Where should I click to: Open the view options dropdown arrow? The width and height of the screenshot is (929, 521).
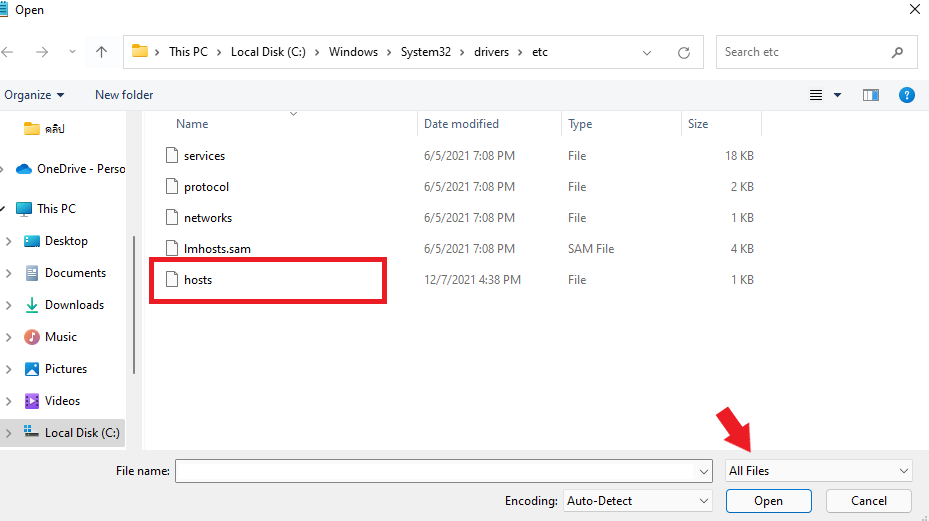coord(837,95)
